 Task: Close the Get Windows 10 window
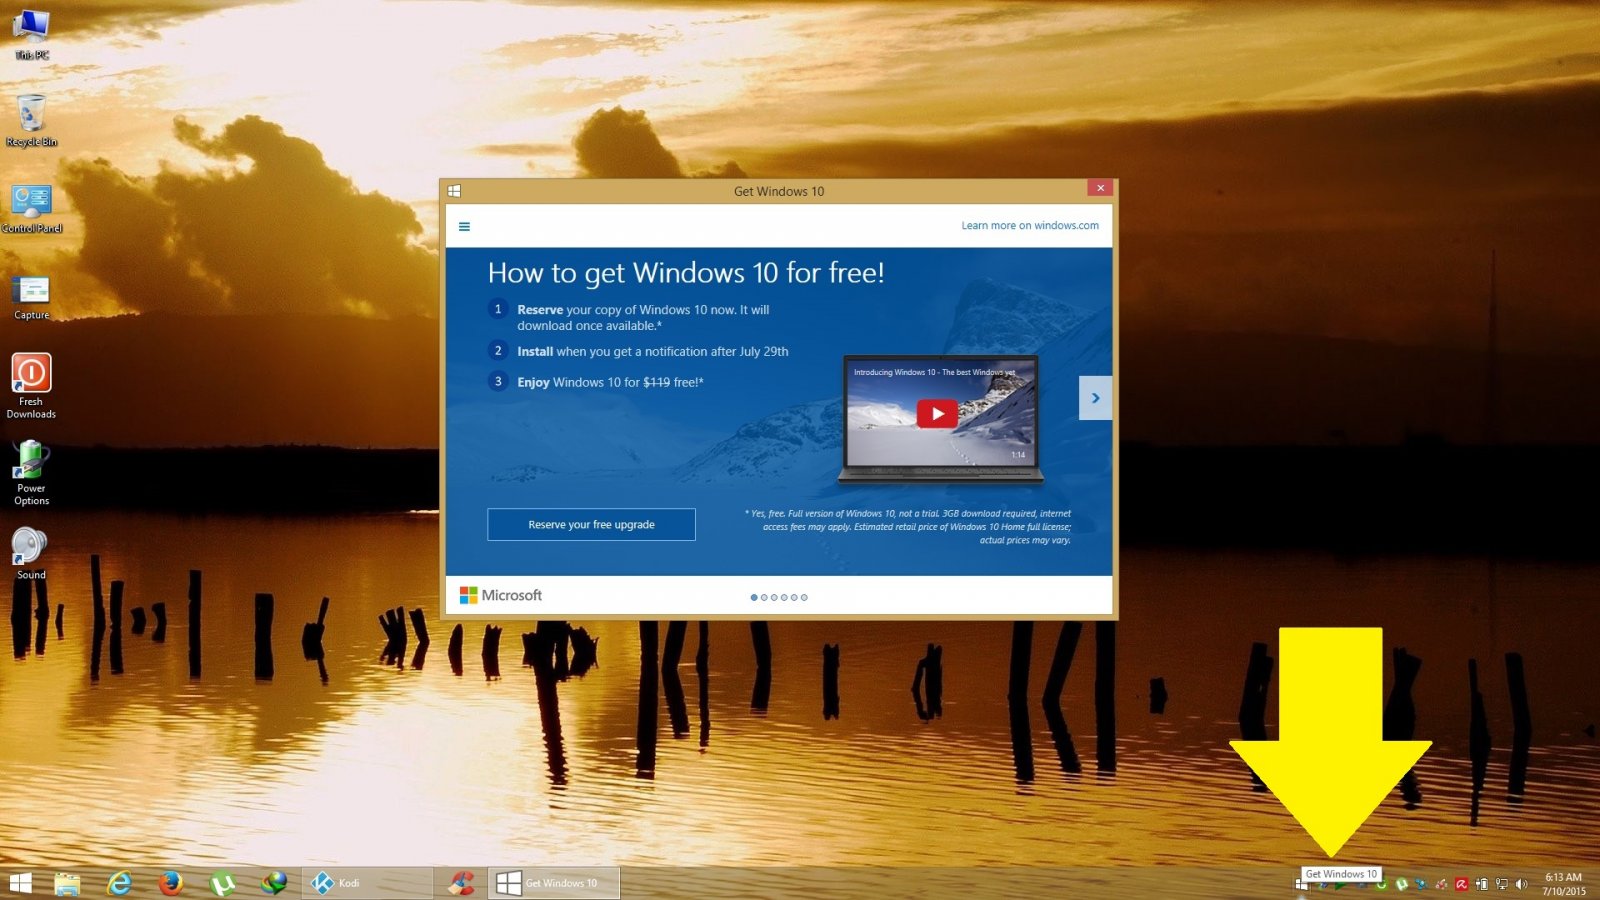pos(1100,188)
